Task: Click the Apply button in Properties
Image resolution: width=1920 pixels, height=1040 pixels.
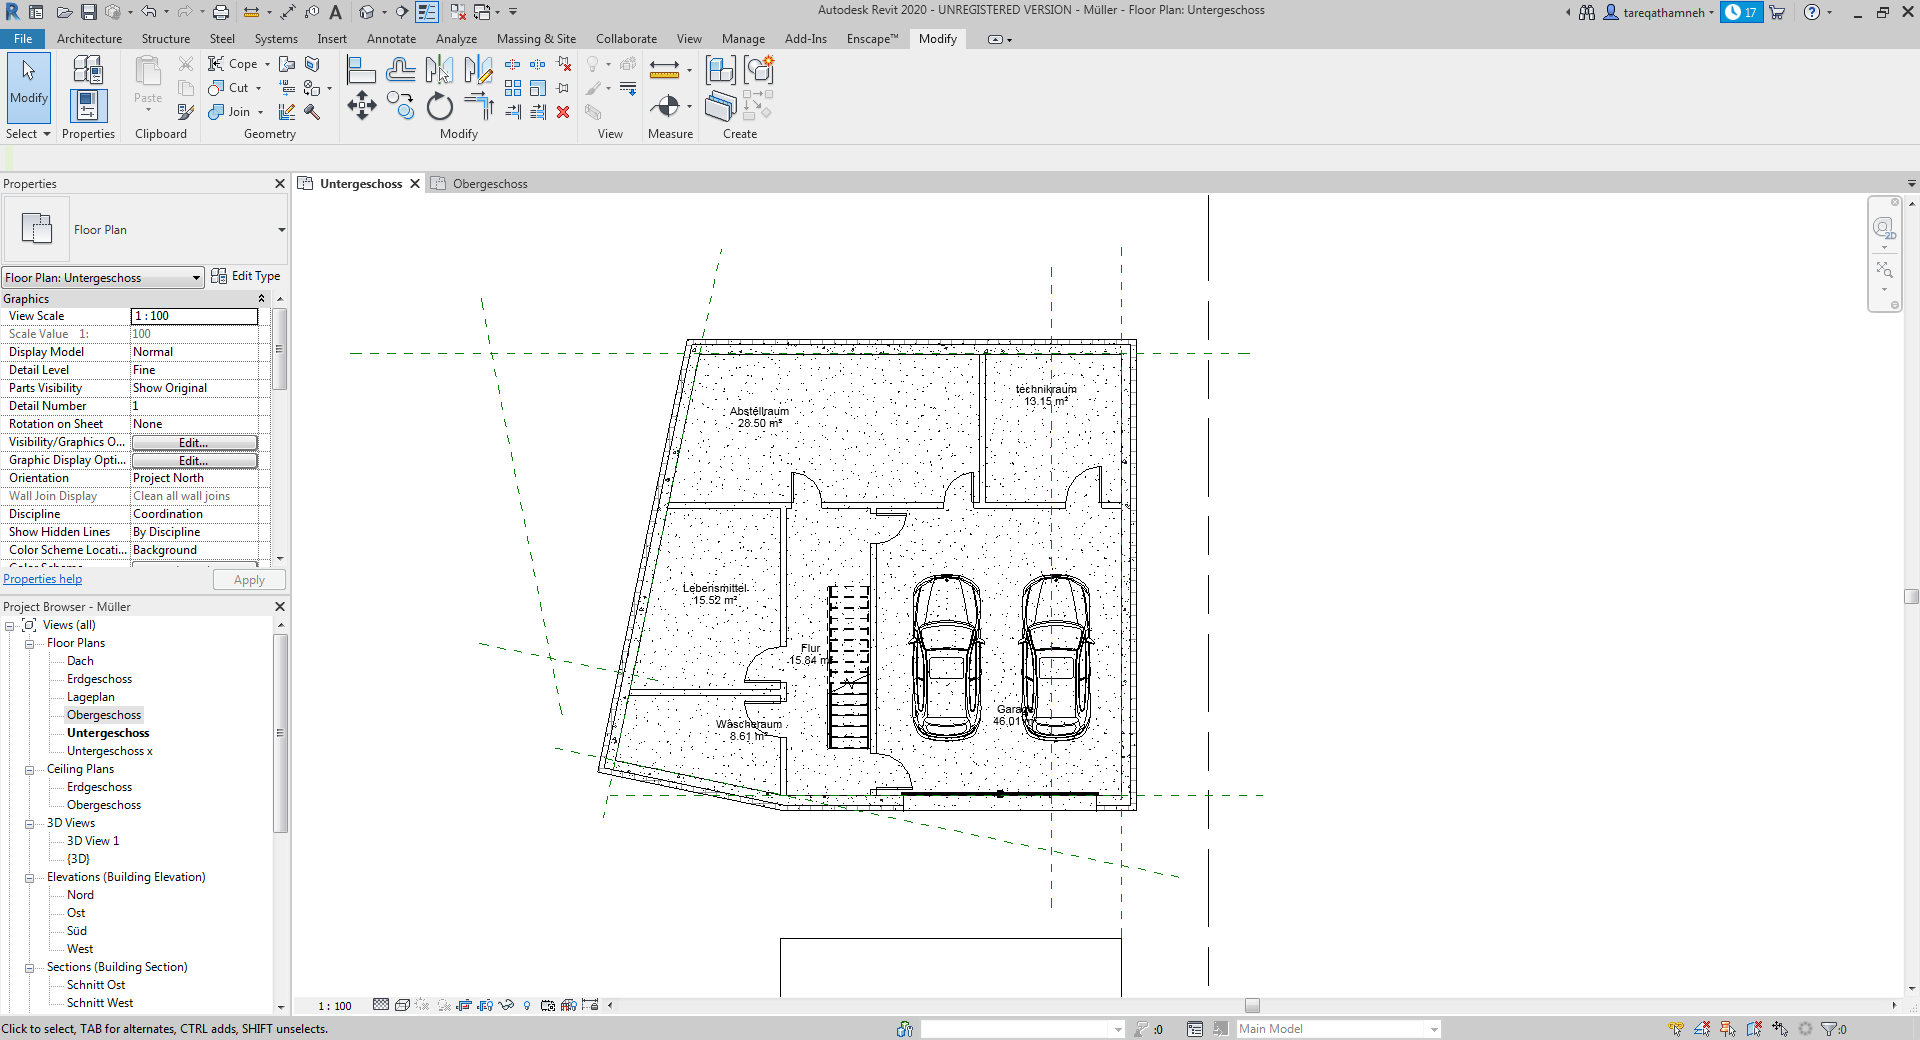Action: (248, 579)
